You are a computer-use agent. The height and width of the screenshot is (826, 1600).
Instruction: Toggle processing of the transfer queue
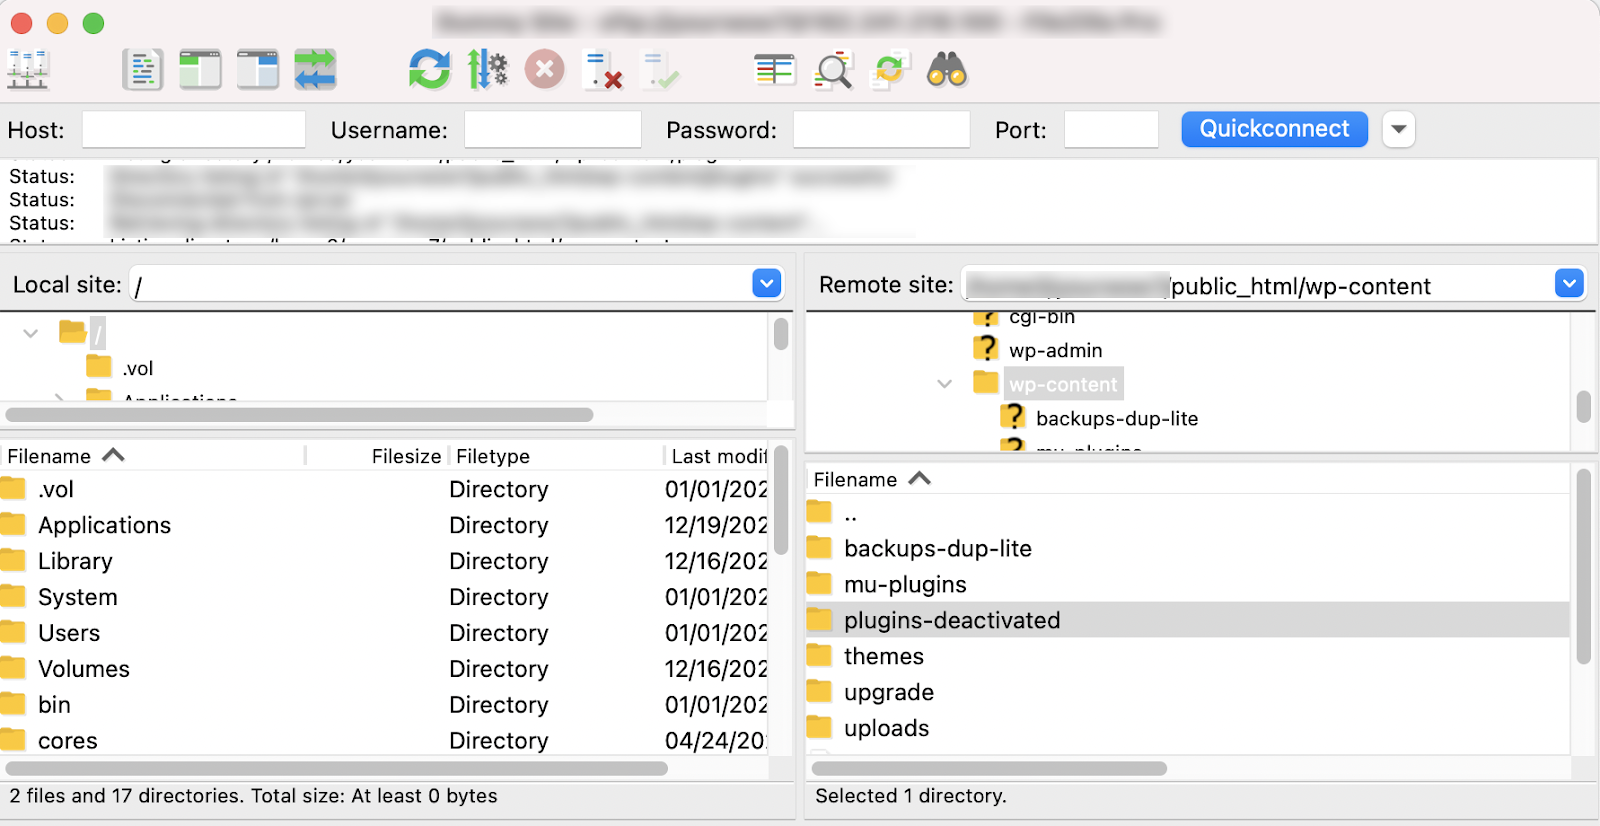(488, 70)
